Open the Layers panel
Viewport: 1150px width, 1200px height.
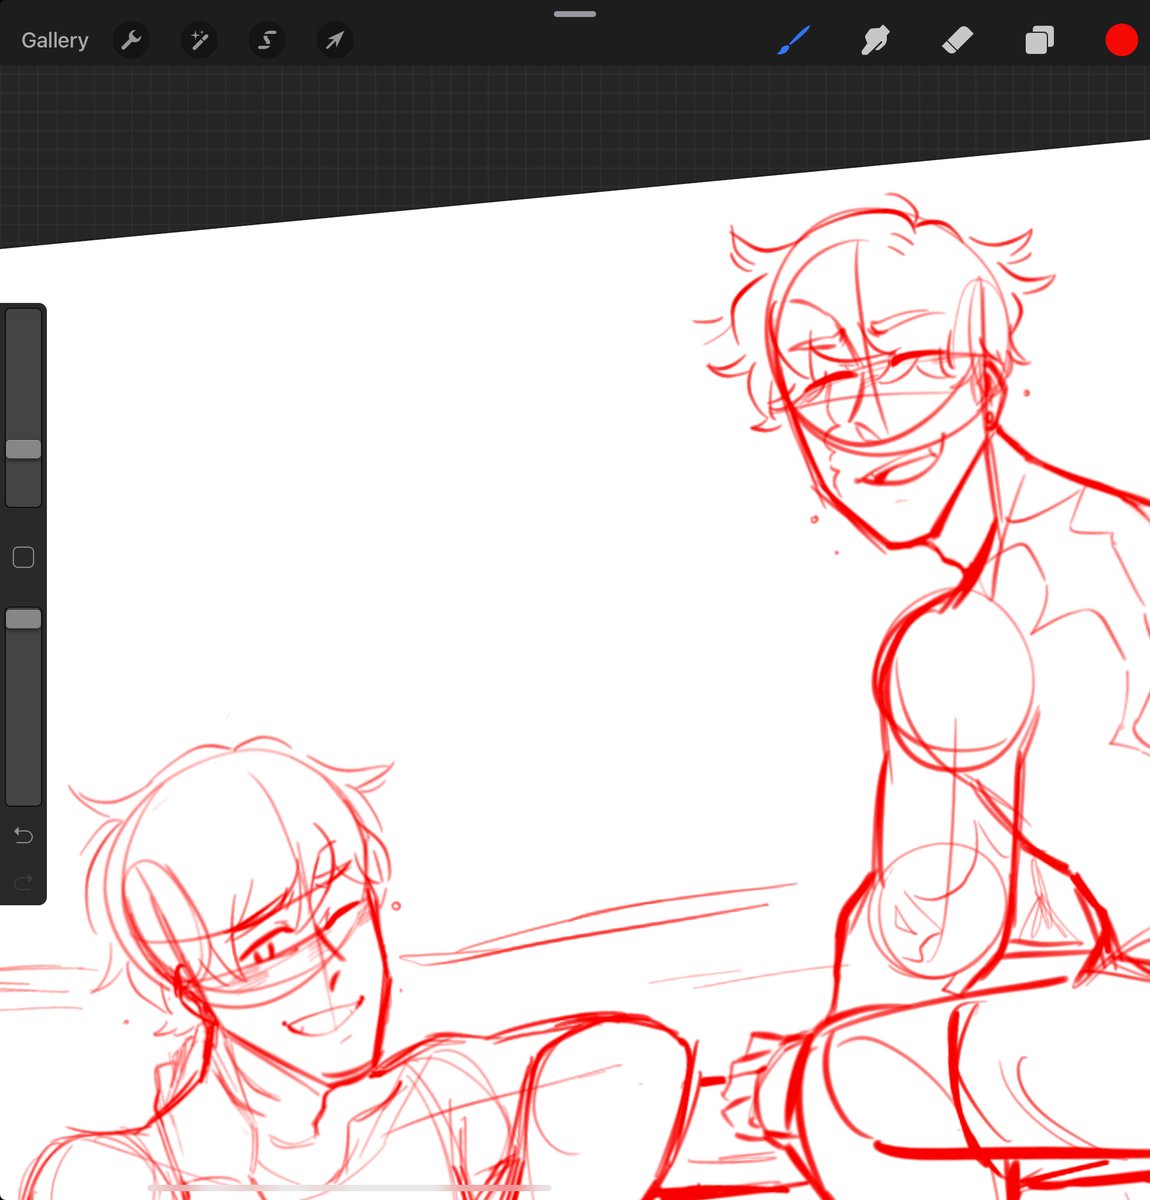(x=1039, y=40)
